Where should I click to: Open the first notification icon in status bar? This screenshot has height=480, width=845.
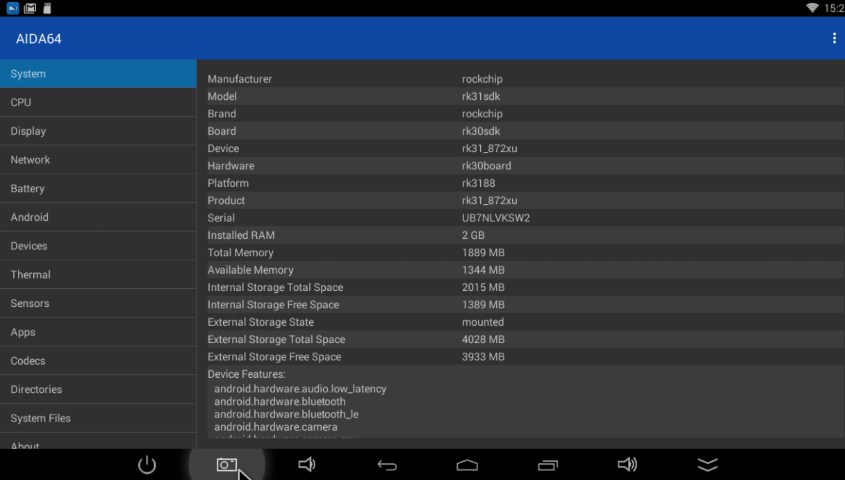click(x=13, y=8)
